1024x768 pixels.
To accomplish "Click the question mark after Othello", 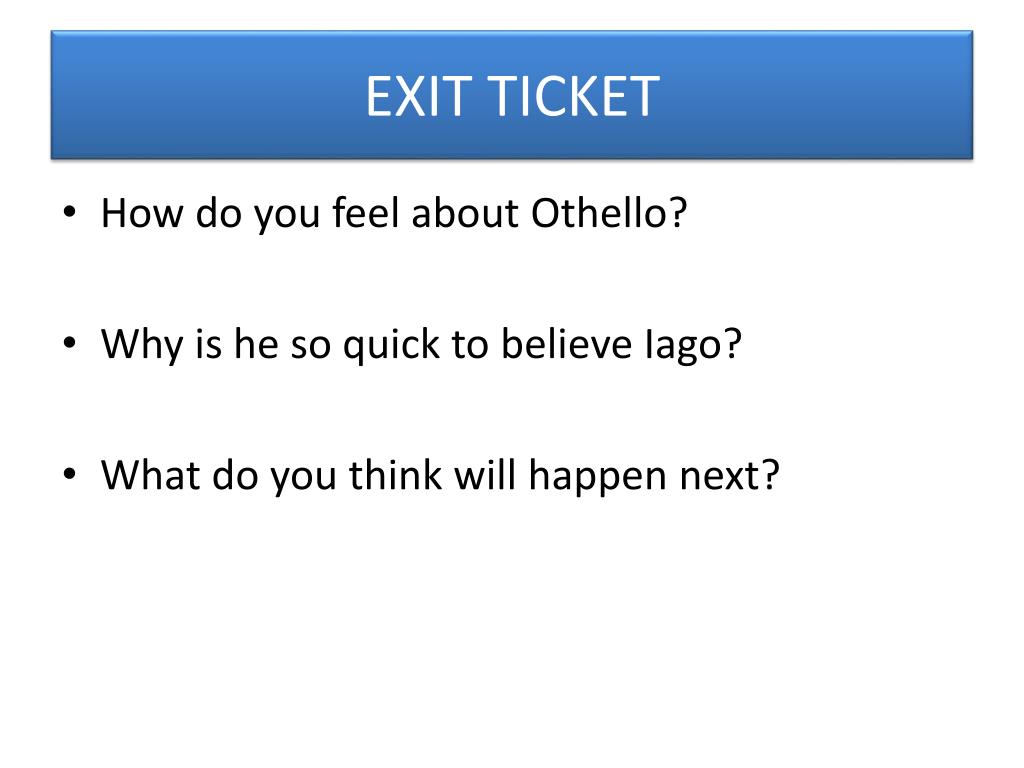I will pyautogui.click(x=678, y=213).
